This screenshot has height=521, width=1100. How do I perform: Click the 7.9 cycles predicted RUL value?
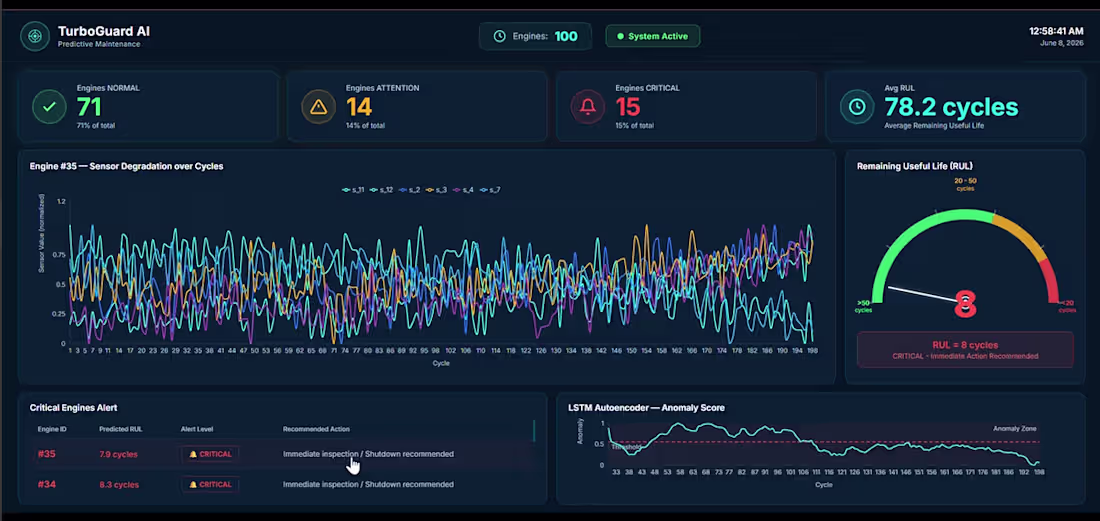[x=119, y=454]
